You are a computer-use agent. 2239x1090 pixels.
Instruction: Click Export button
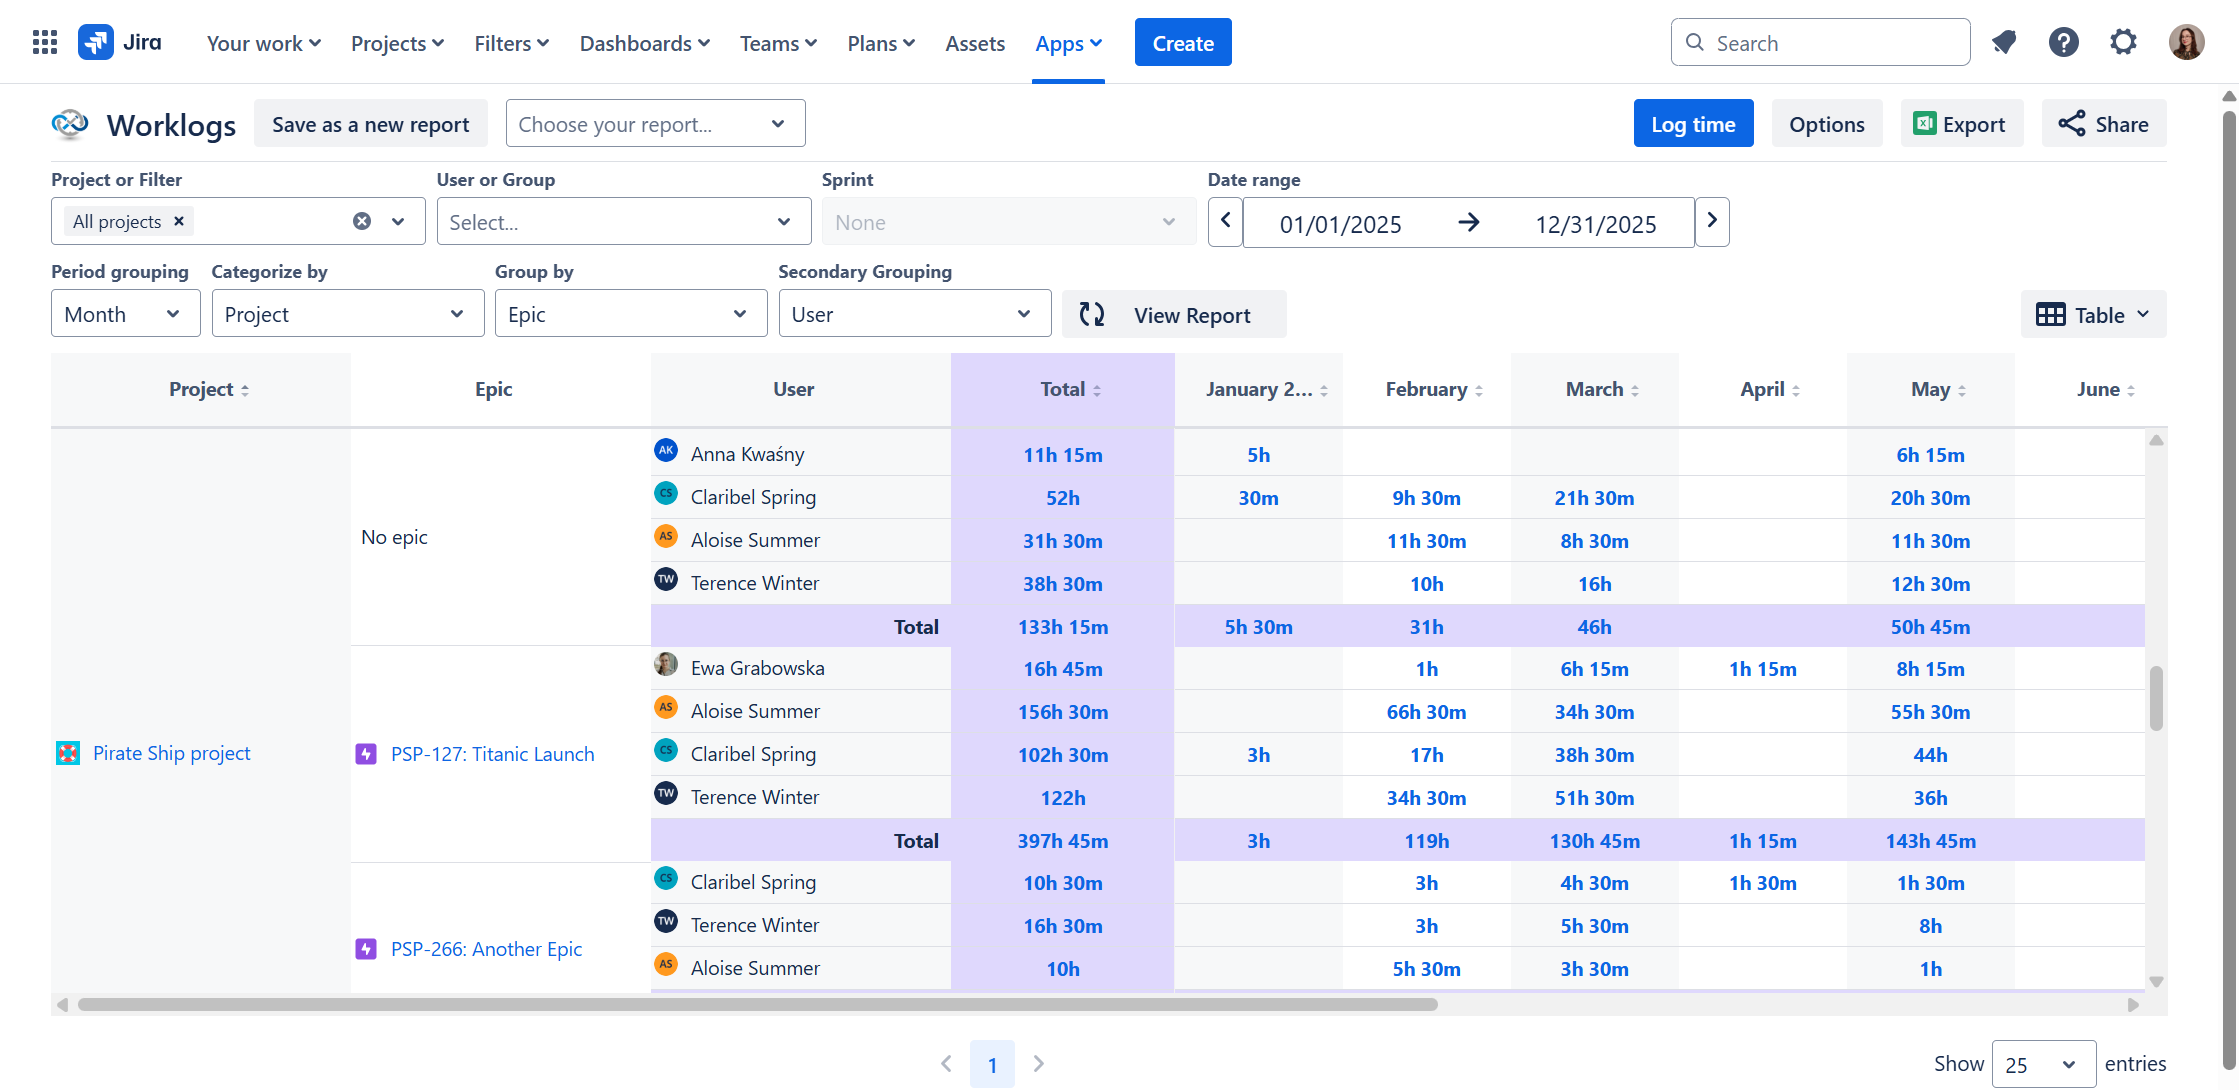tap(1961, 124)
